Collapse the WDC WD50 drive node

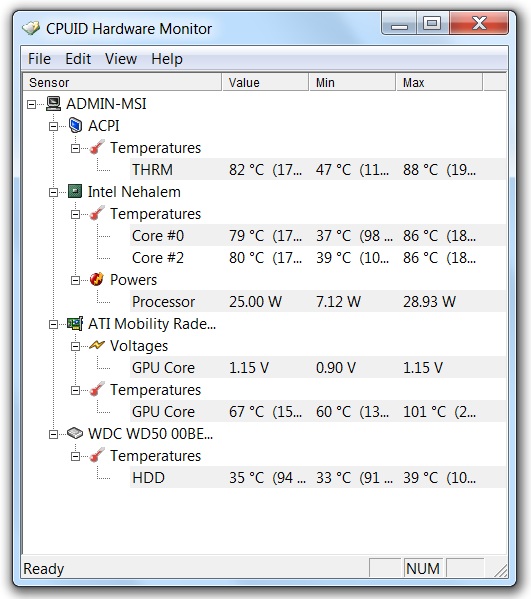pos(53,434)
